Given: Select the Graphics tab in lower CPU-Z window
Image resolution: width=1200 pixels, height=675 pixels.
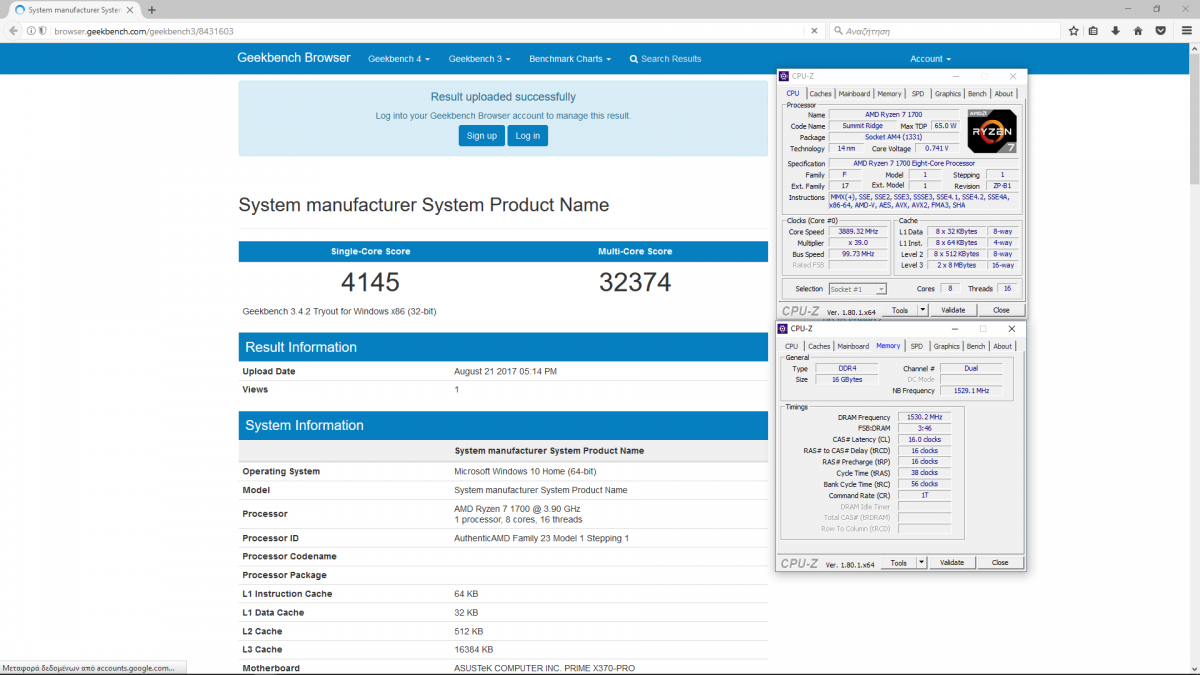Looking at the screenshot, I should (x=947, y=346).
